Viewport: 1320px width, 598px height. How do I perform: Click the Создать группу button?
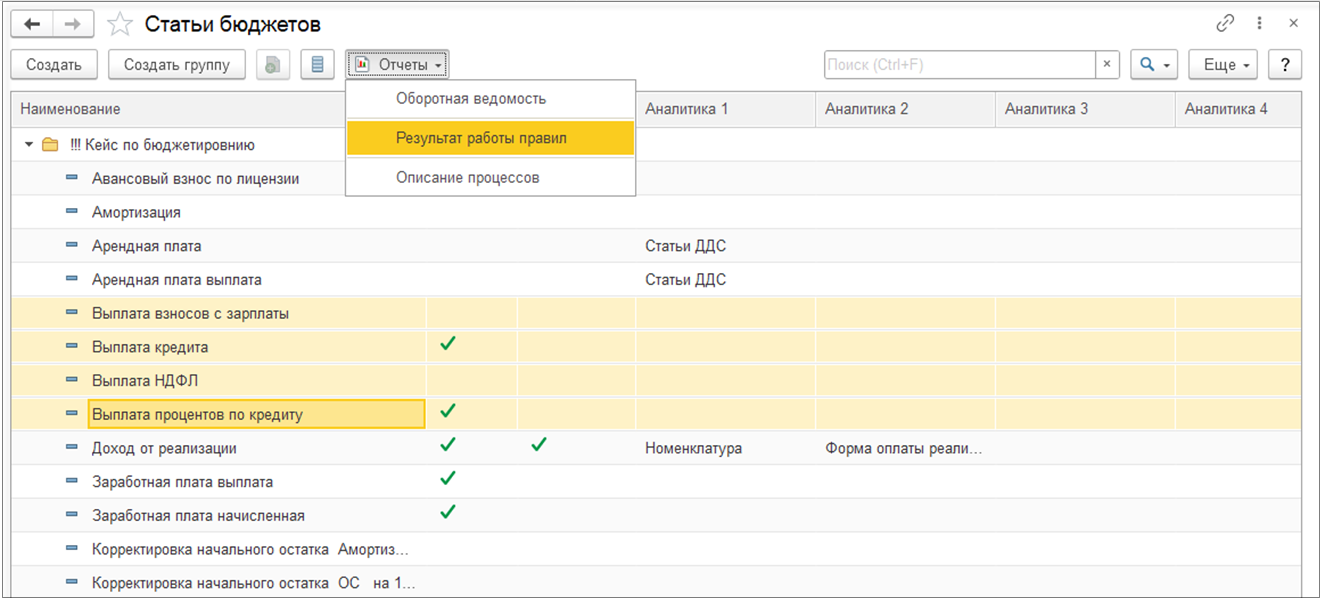tap(177, 65)
